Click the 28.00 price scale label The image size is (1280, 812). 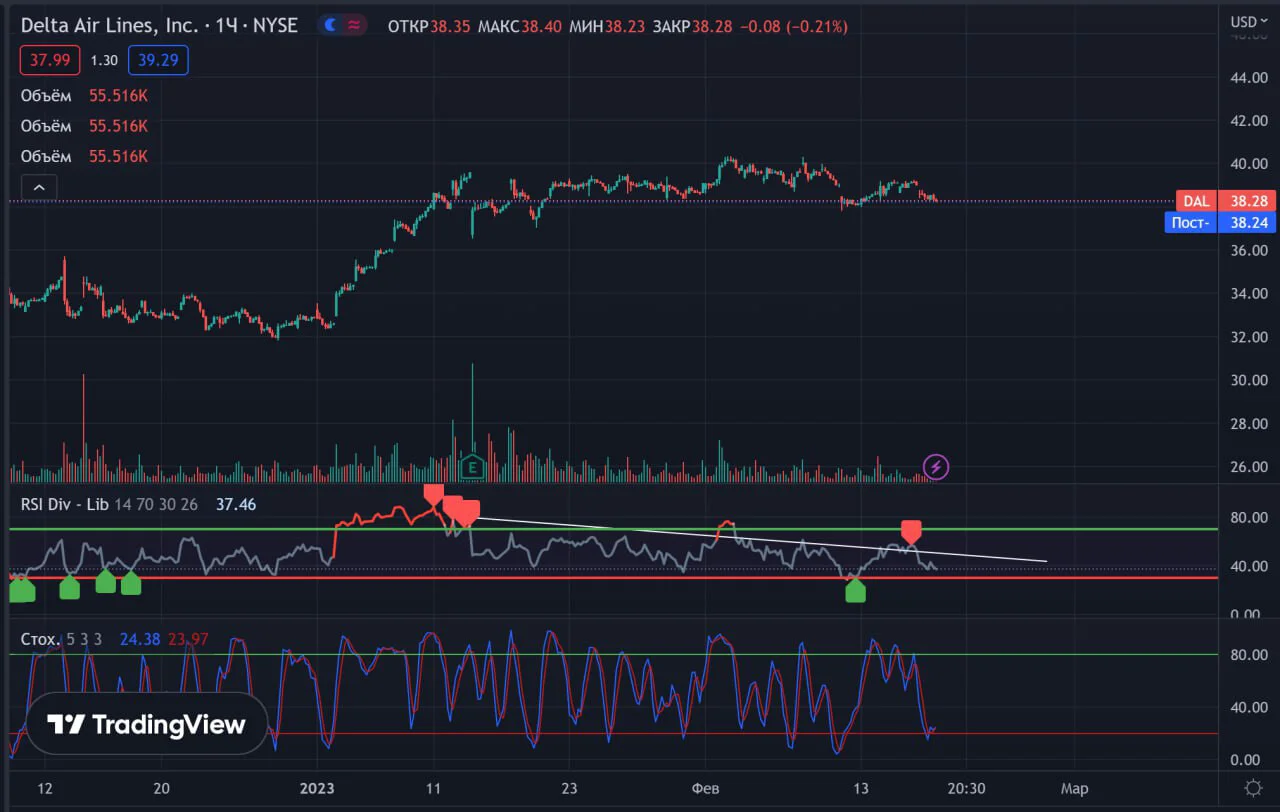1248,424
